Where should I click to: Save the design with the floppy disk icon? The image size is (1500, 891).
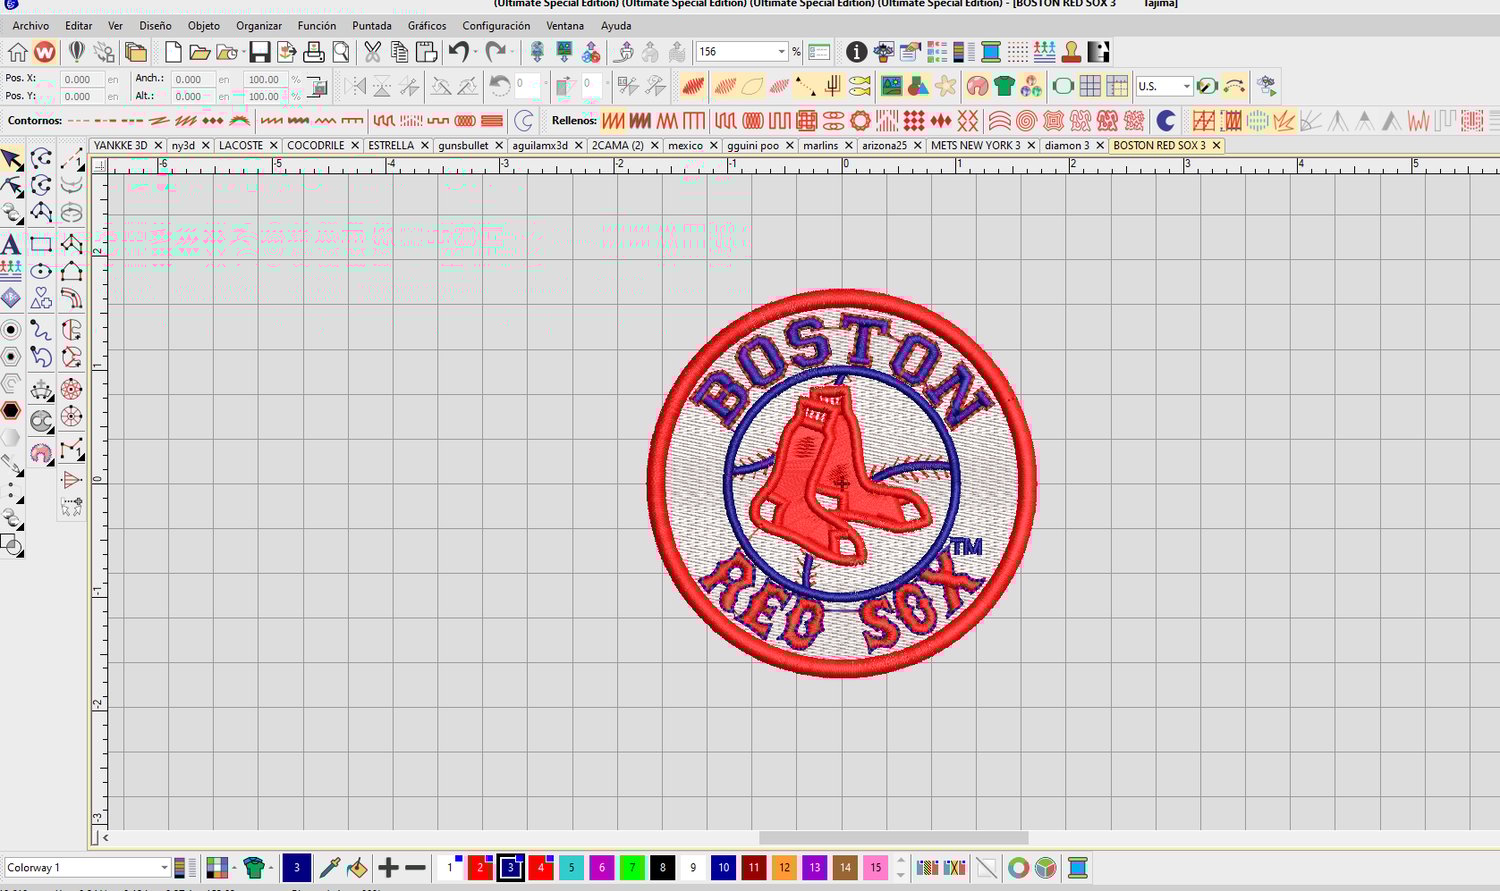click(260, 52)
